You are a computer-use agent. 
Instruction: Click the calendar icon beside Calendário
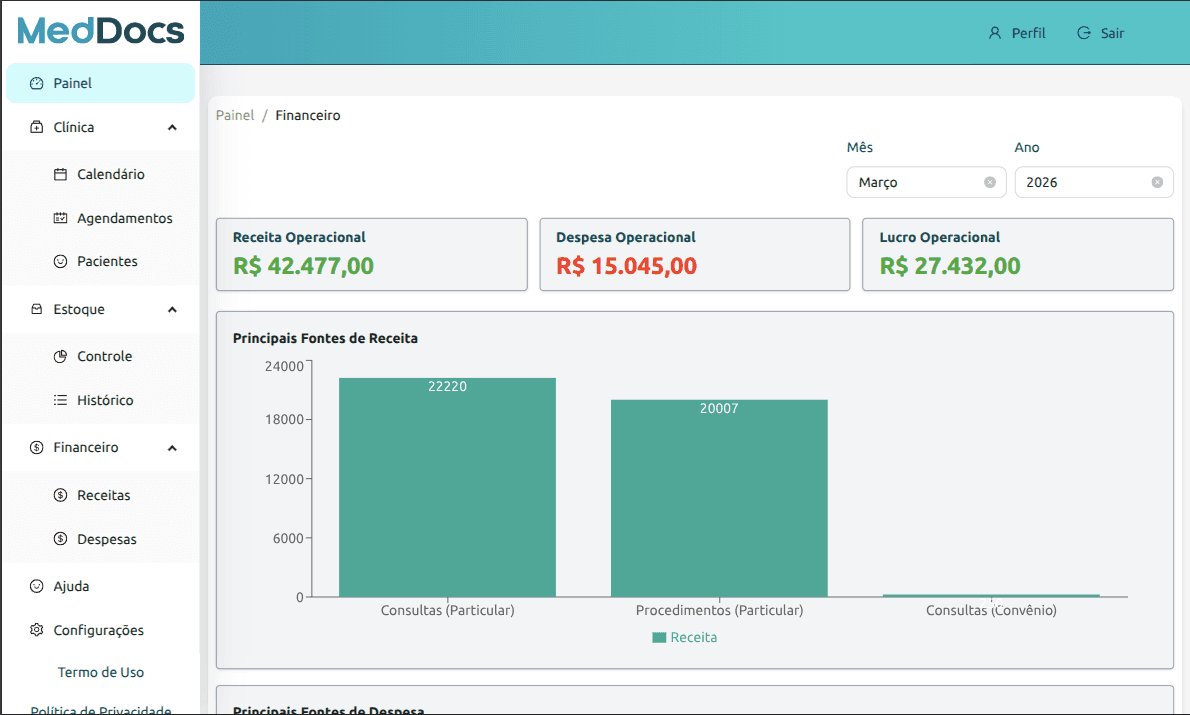(x=60, y=174)
